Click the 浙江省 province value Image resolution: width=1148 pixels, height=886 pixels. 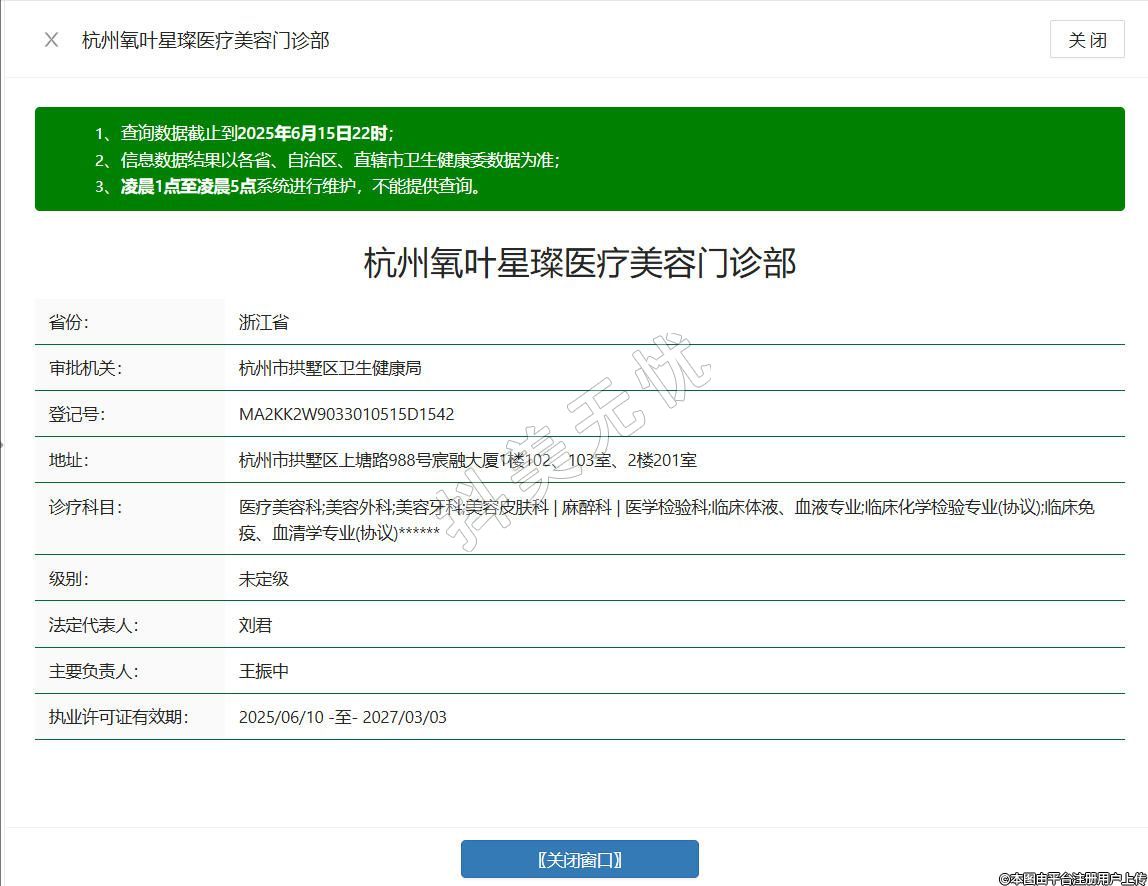(x=264, y=322)
